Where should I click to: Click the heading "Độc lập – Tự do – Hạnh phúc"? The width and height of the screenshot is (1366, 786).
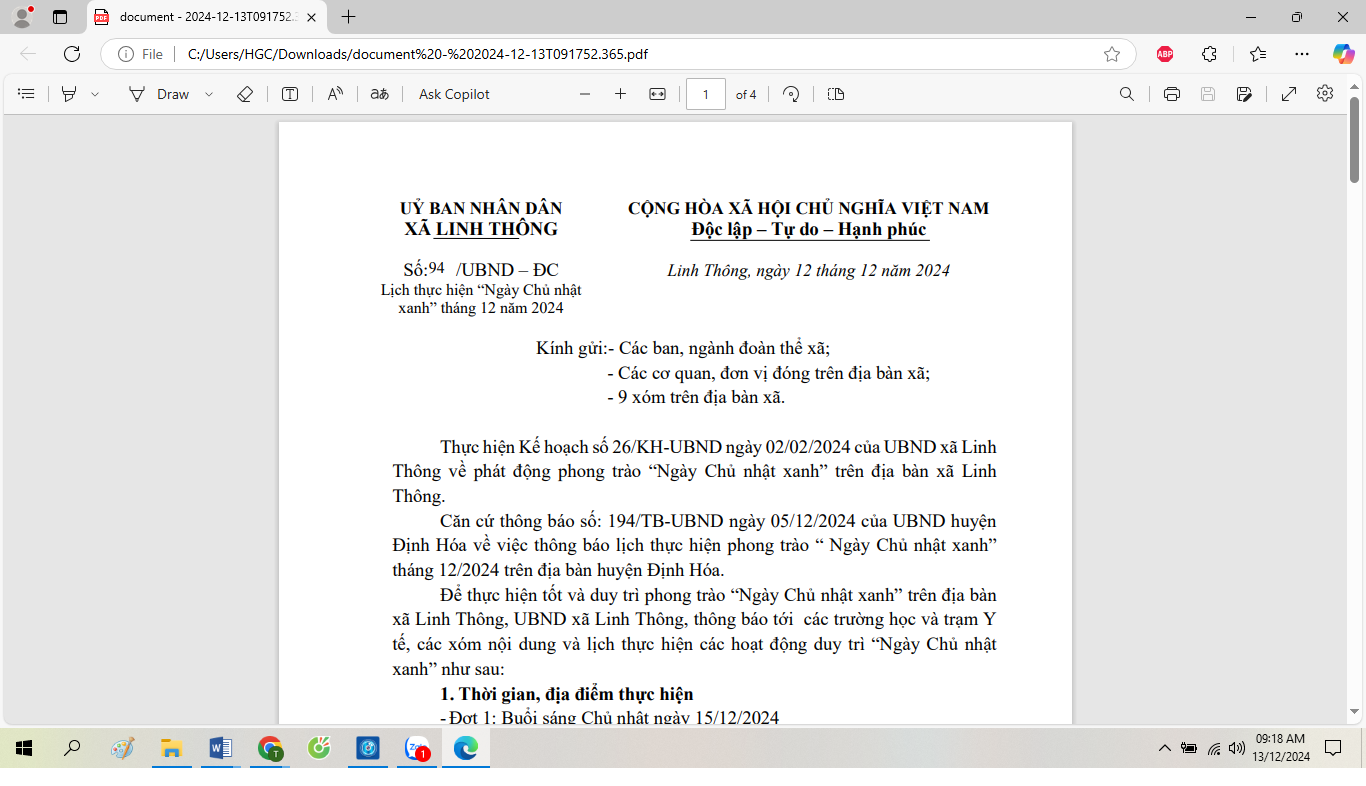click(x=809, y=230)
